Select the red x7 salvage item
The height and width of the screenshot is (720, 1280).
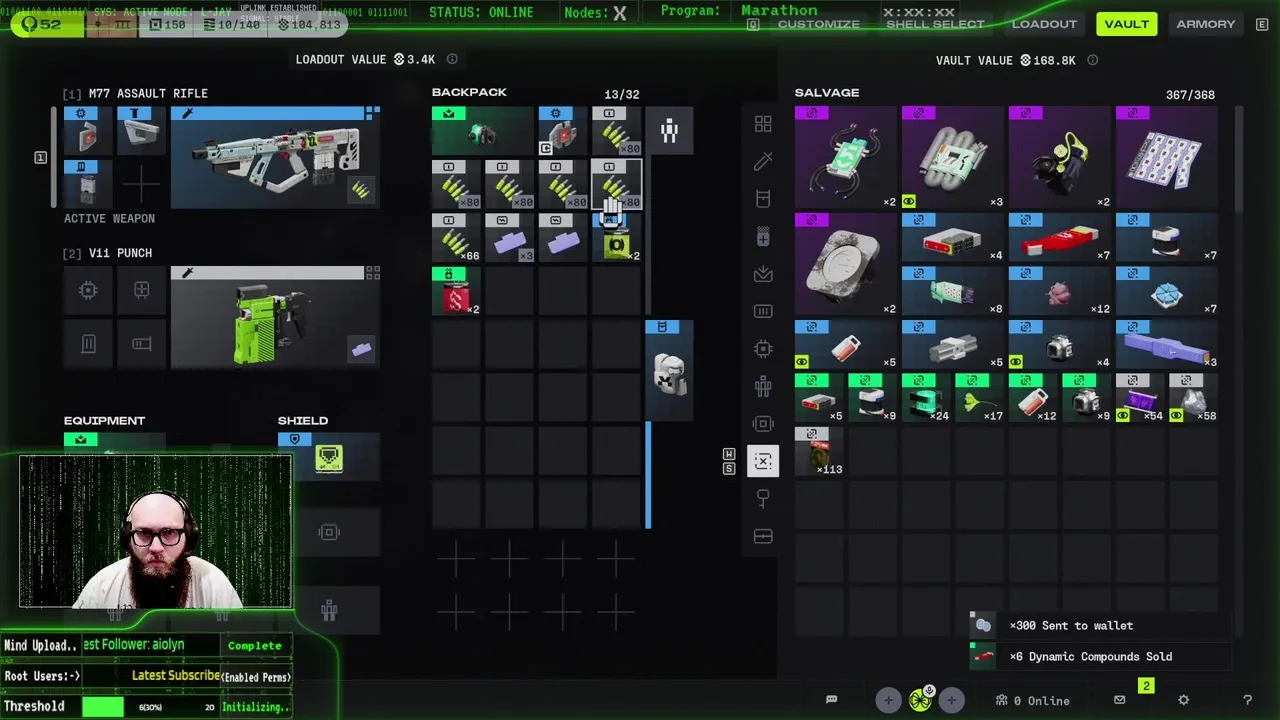[1059, 238]
